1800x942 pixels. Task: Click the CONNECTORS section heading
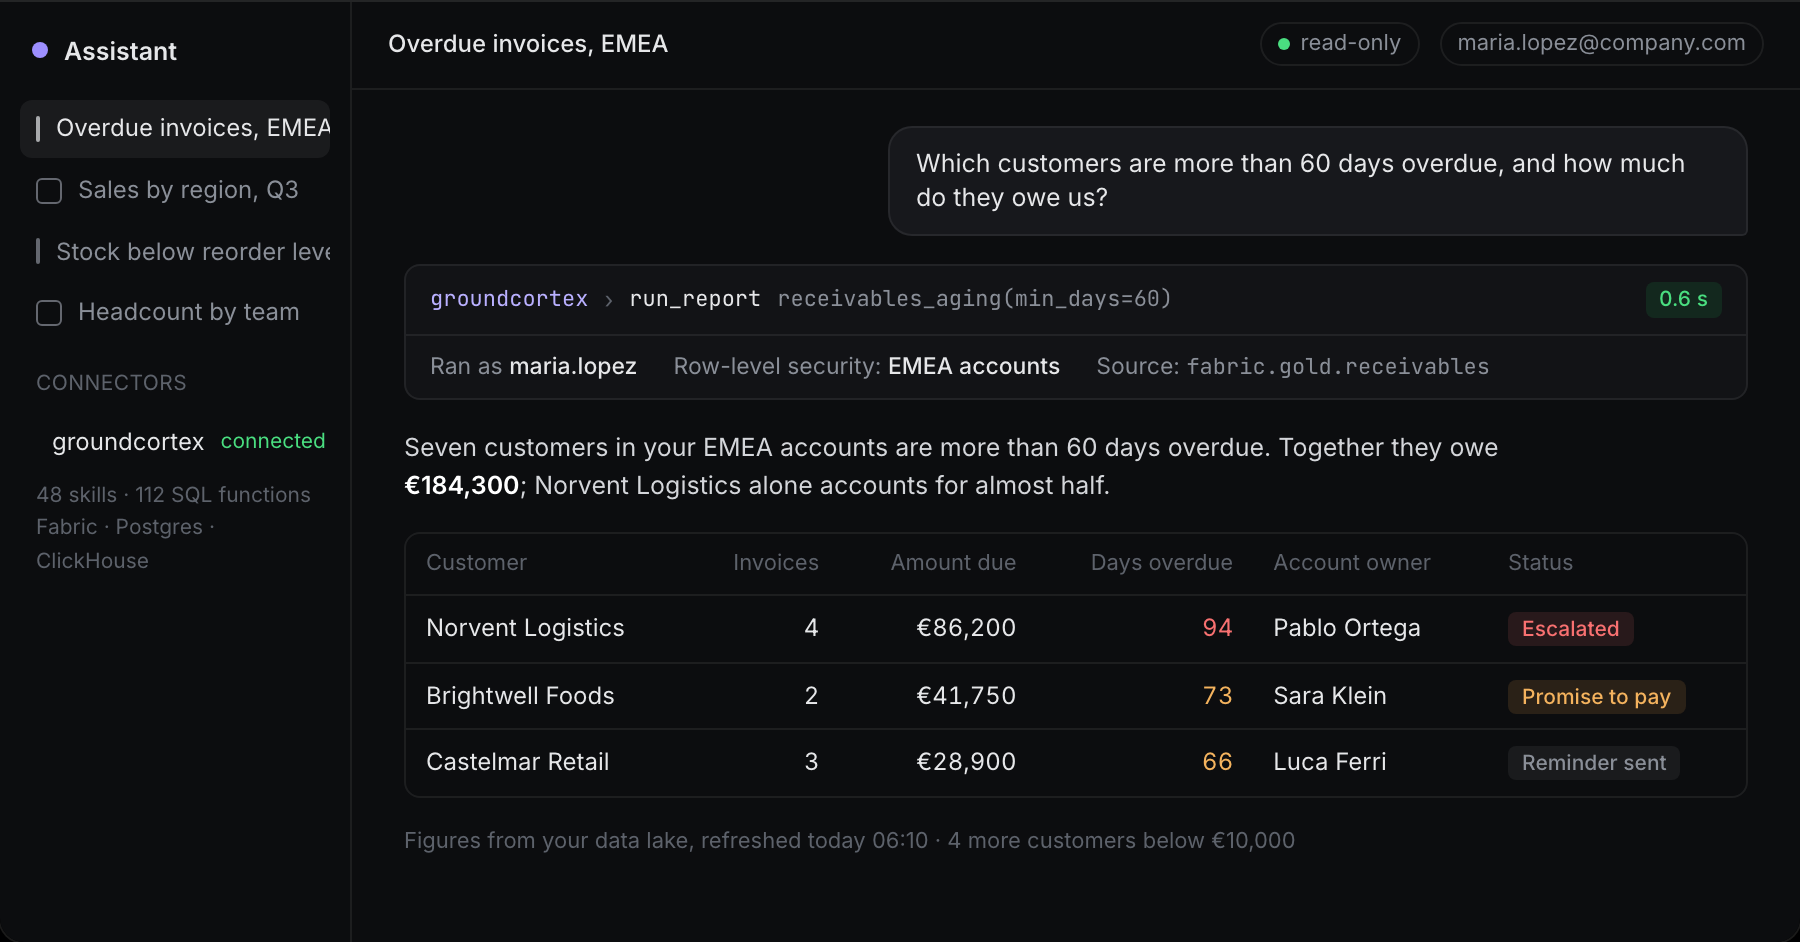[111, 383]
